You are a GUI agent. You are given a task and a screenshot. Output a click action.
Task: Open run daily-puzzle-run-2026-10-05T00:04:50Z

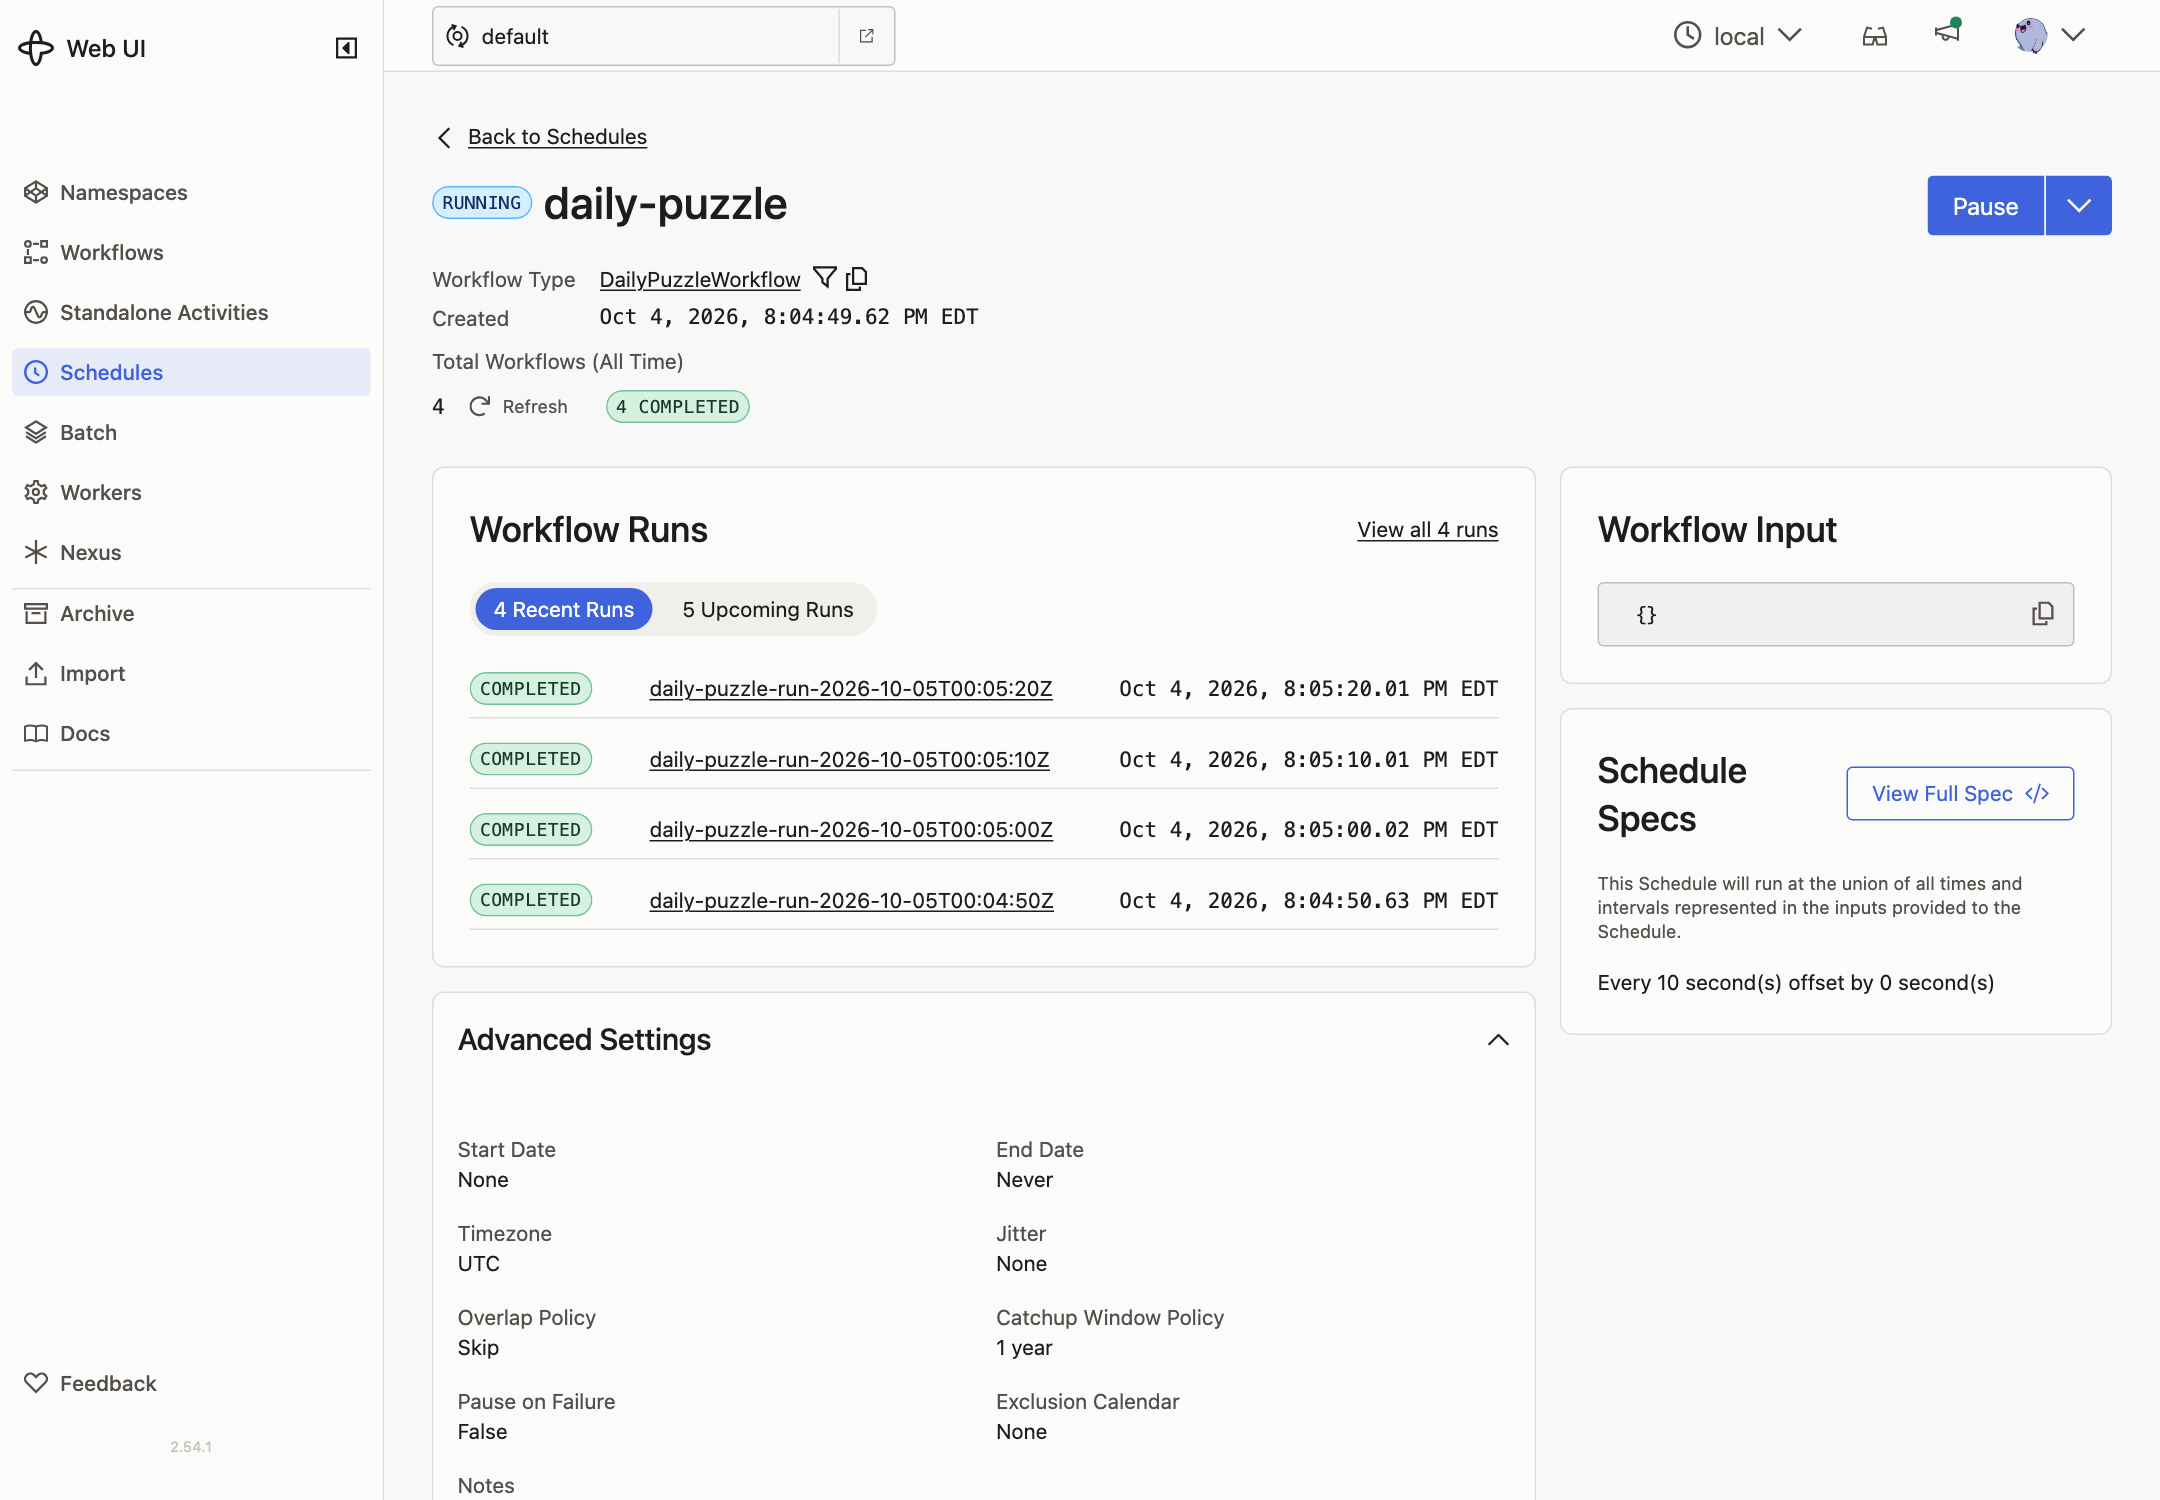point(851,900)
